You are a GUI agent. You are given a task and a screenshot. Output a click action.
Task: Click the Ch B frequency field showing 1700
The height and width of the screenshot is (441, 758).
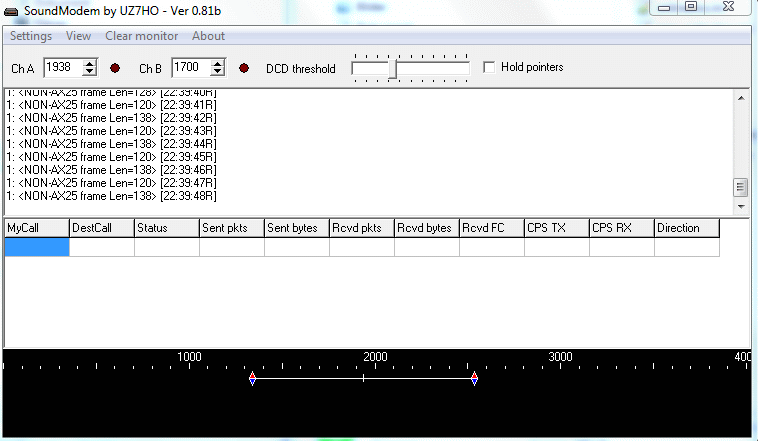pos(191,67)
